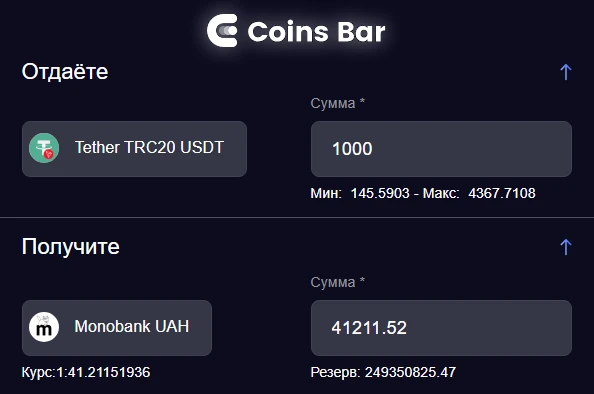594x394 pixels.
Task: Click the Coins Bar brand name text
Action: click(316, 31)
